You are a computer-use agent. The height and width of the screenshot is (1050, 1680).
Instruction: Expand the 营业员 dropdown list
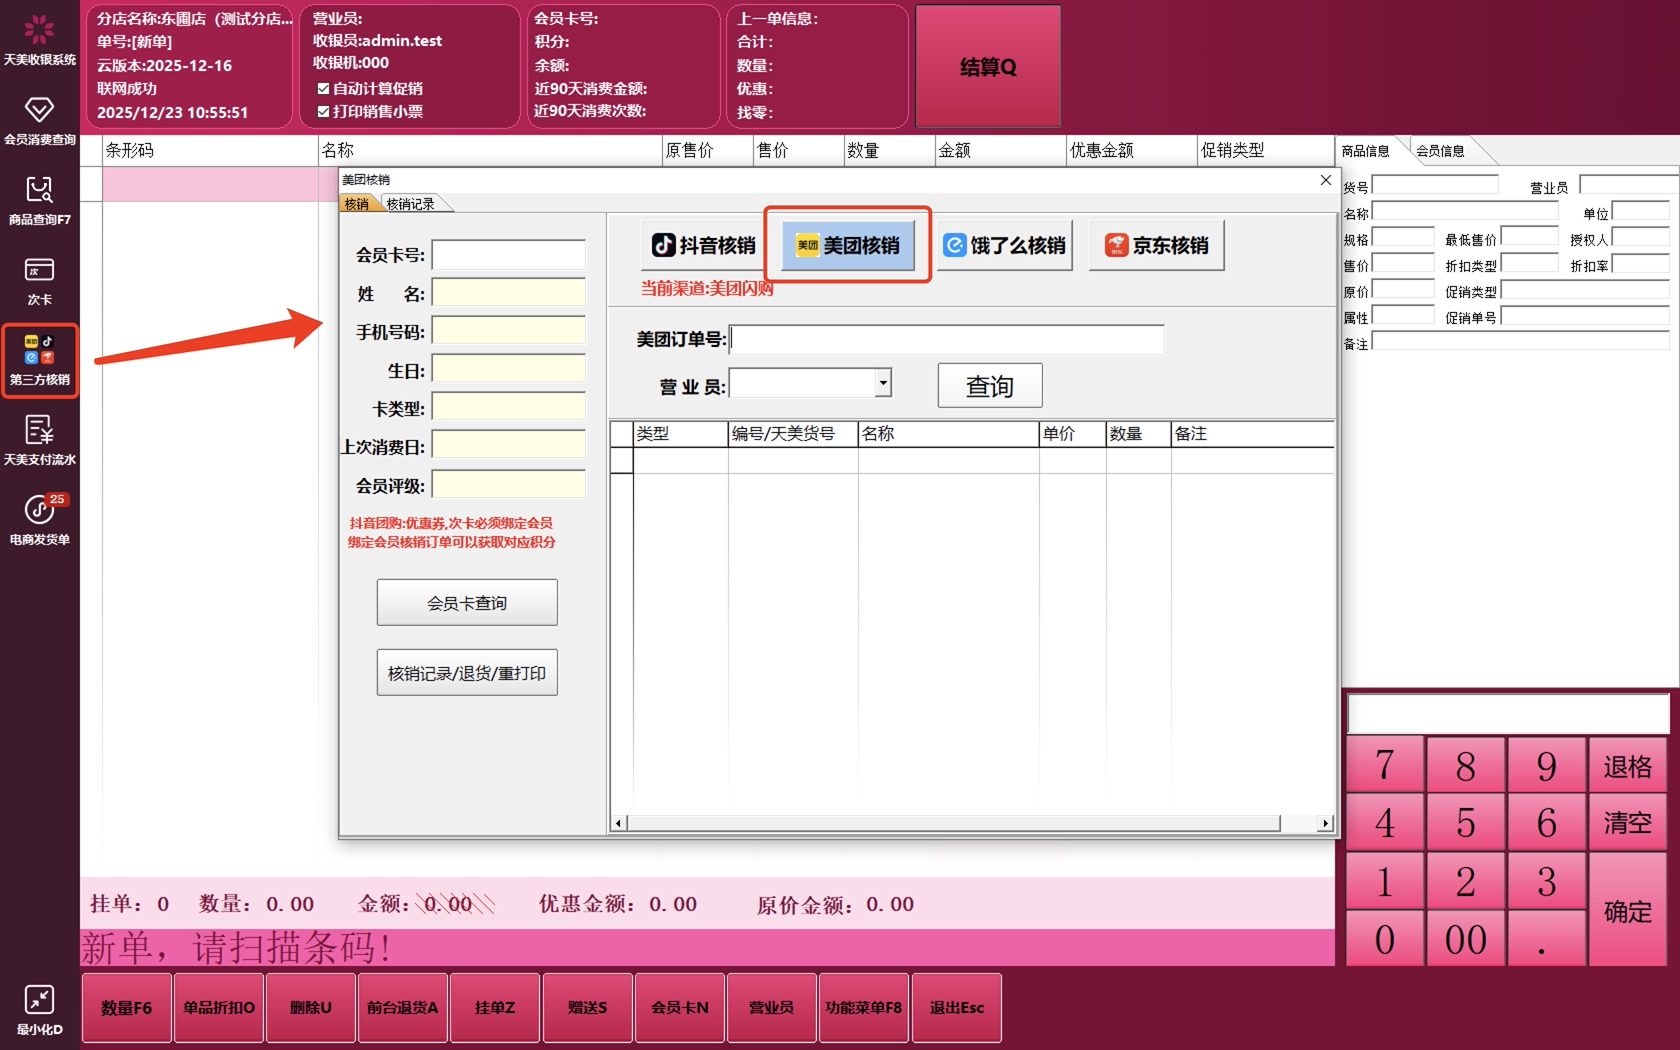point(882,384)
